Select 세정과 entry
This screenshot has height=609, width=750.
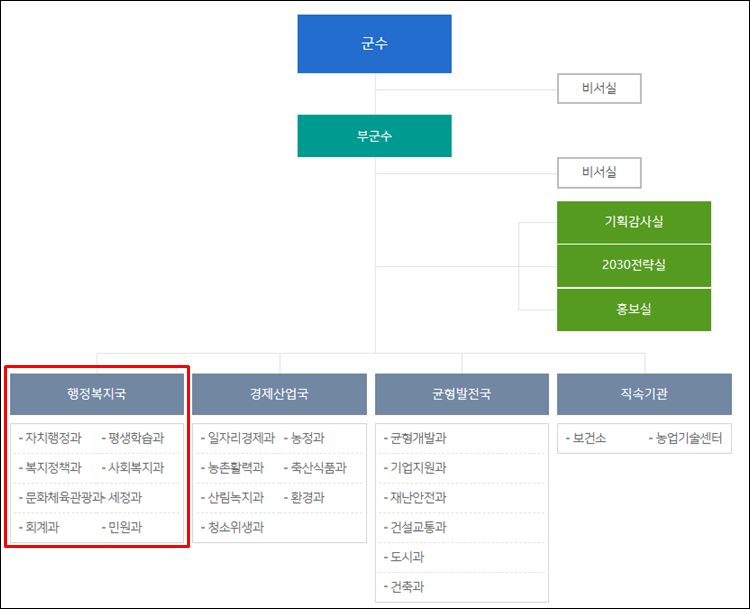pyautogui.click(x=125, y=498)
